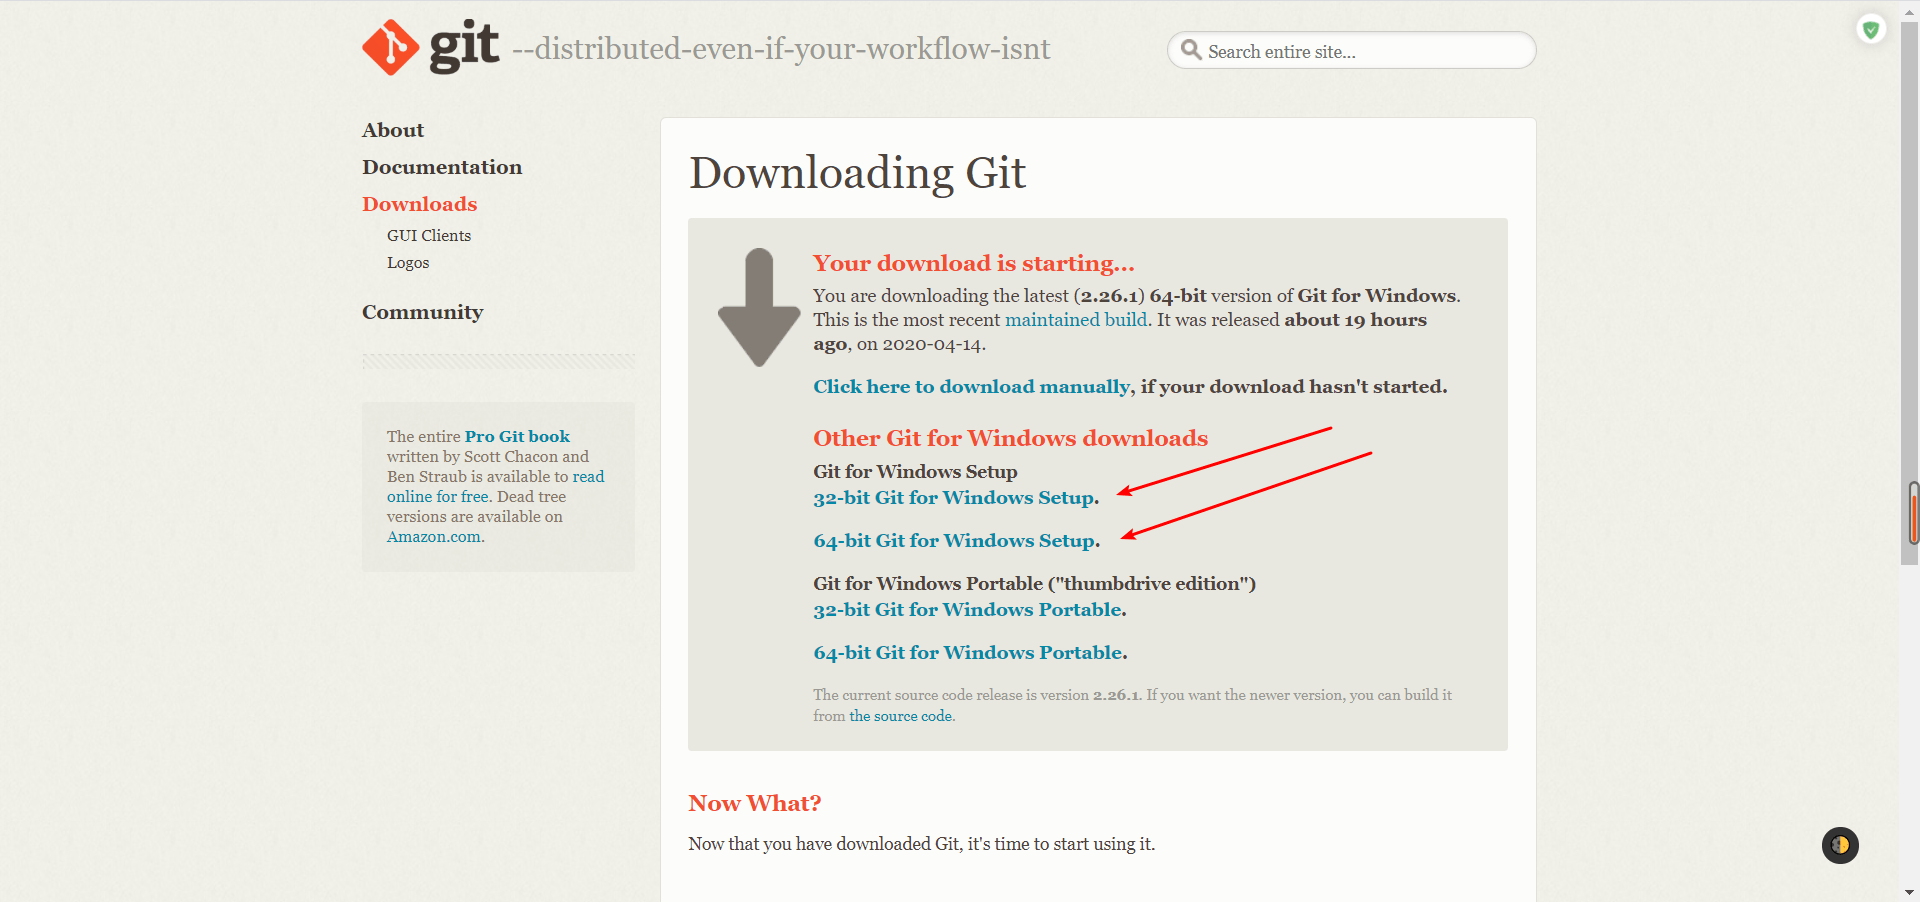The image size is (1920, 902).
Task: Toggle the dark mode round button
Action: [1839, 845]
